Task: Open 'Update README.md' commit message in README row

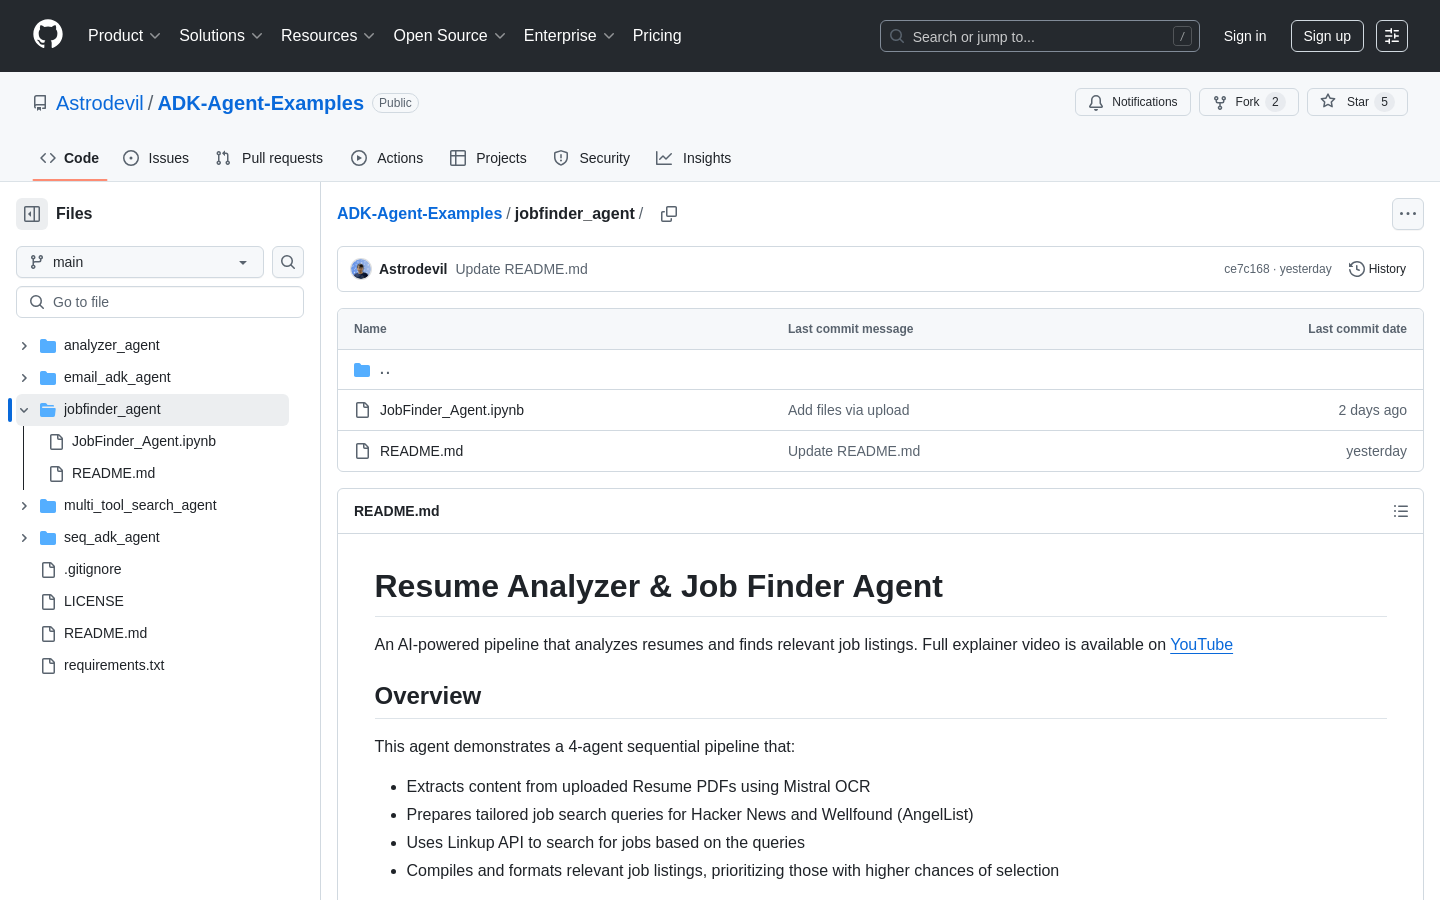Action: click(x=854, y=451)
